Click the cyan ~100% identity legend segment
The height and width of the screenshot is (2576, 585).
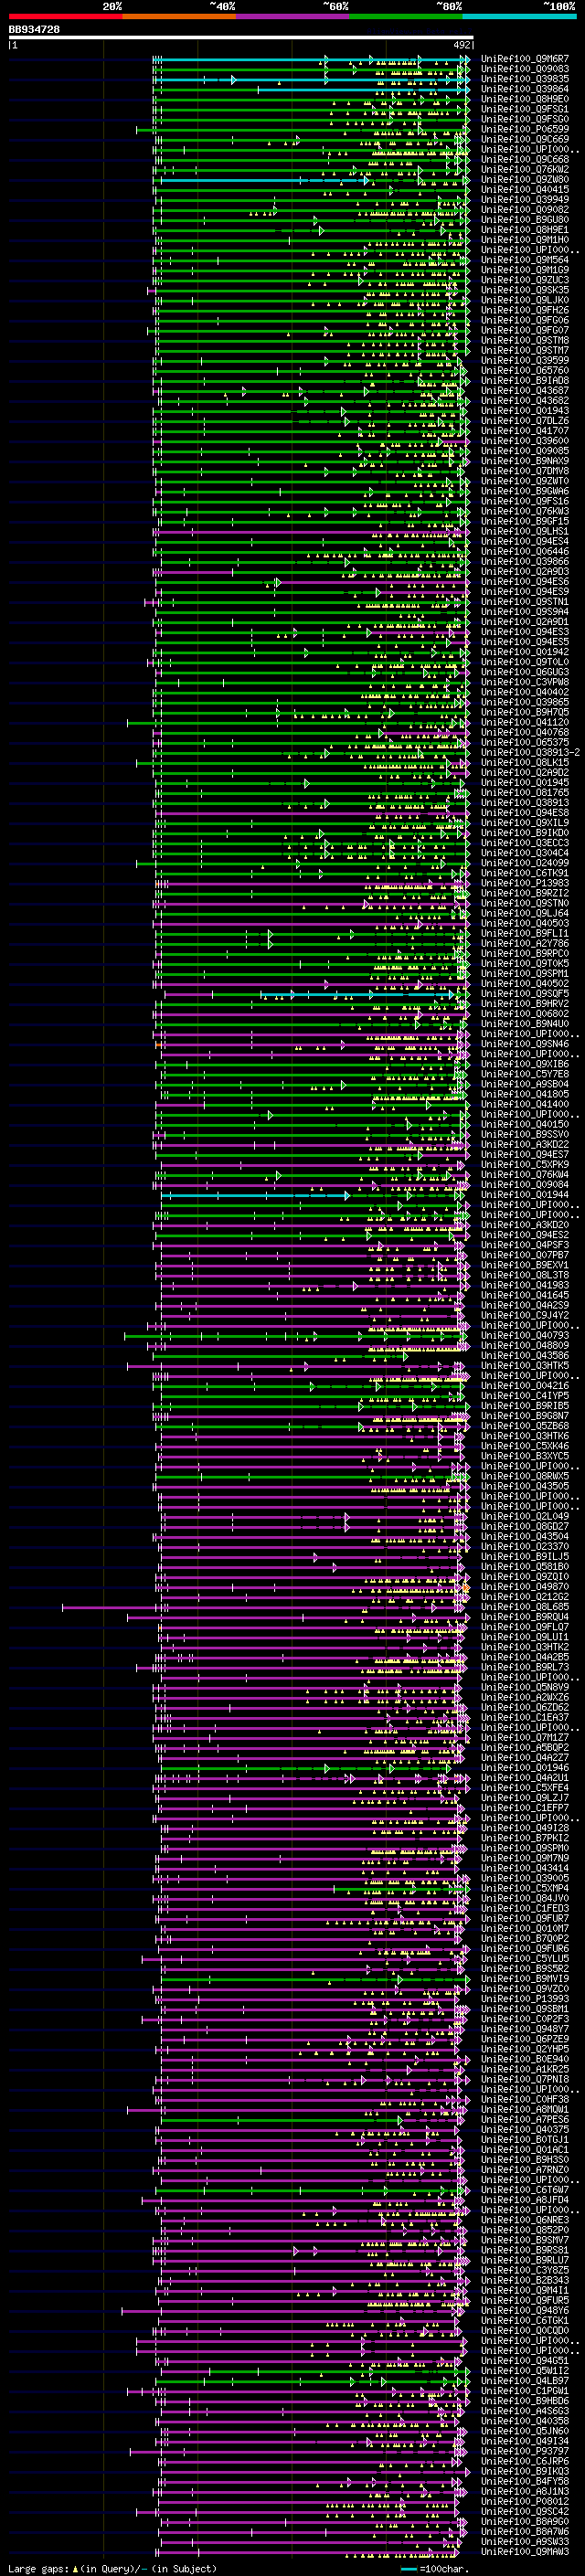(x=519, y=16)
